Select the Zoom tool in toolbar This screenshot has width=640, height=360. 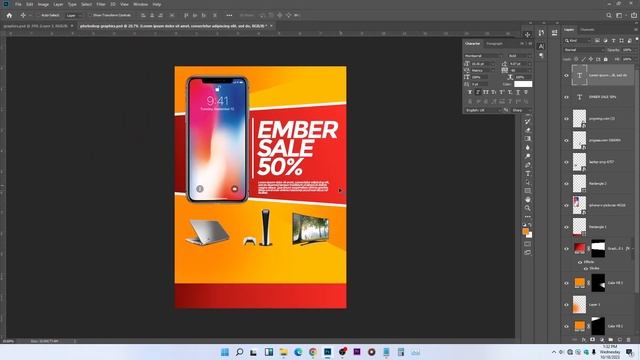(528, 208)
